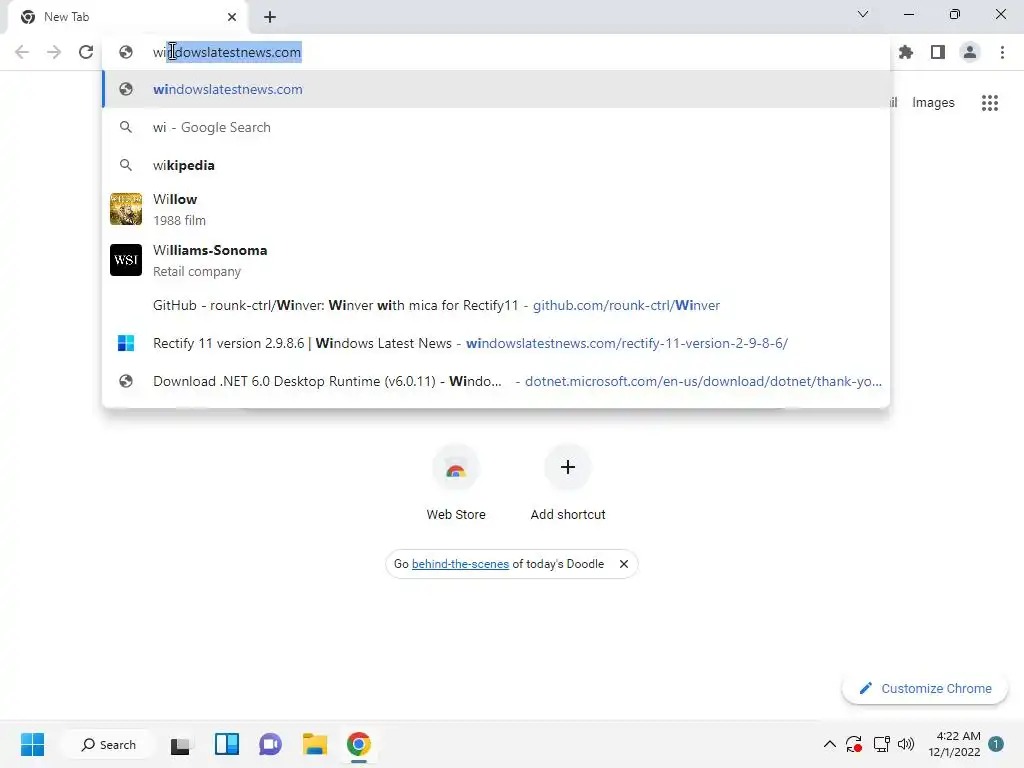1024x768 pixels.
Task: Open the Windows Start menu
Action: click(32, 744)
